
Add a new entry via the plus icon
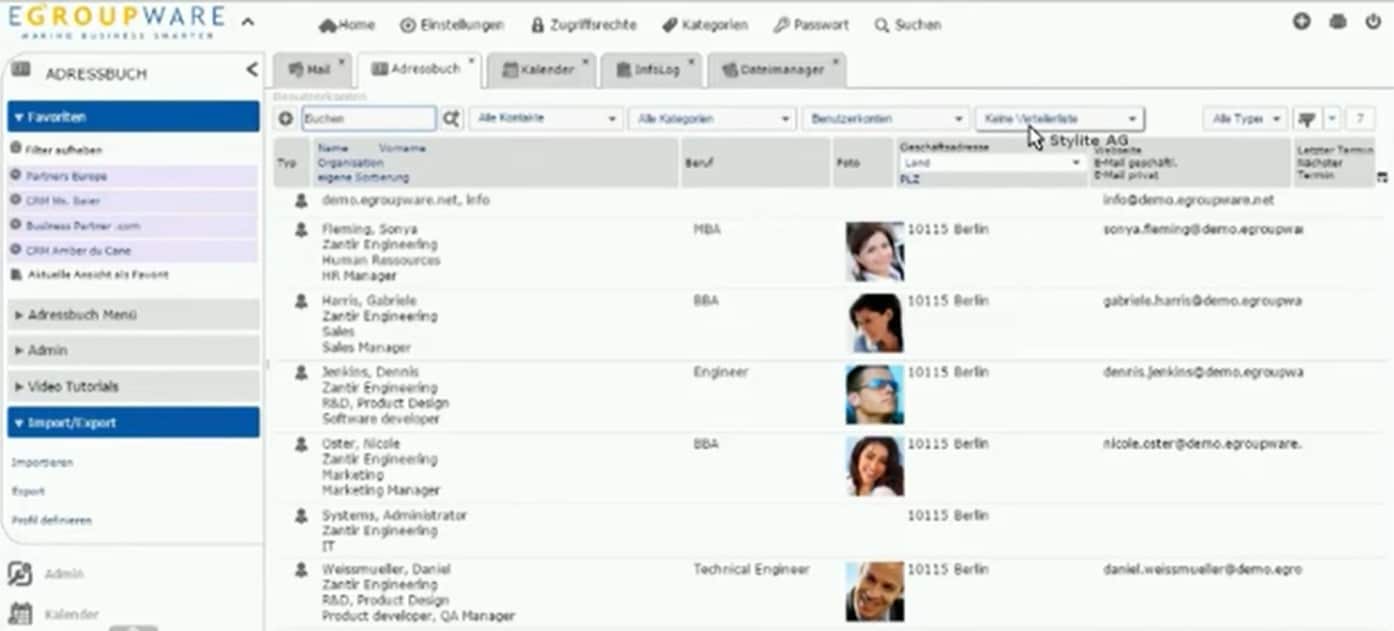point(1301,20)
